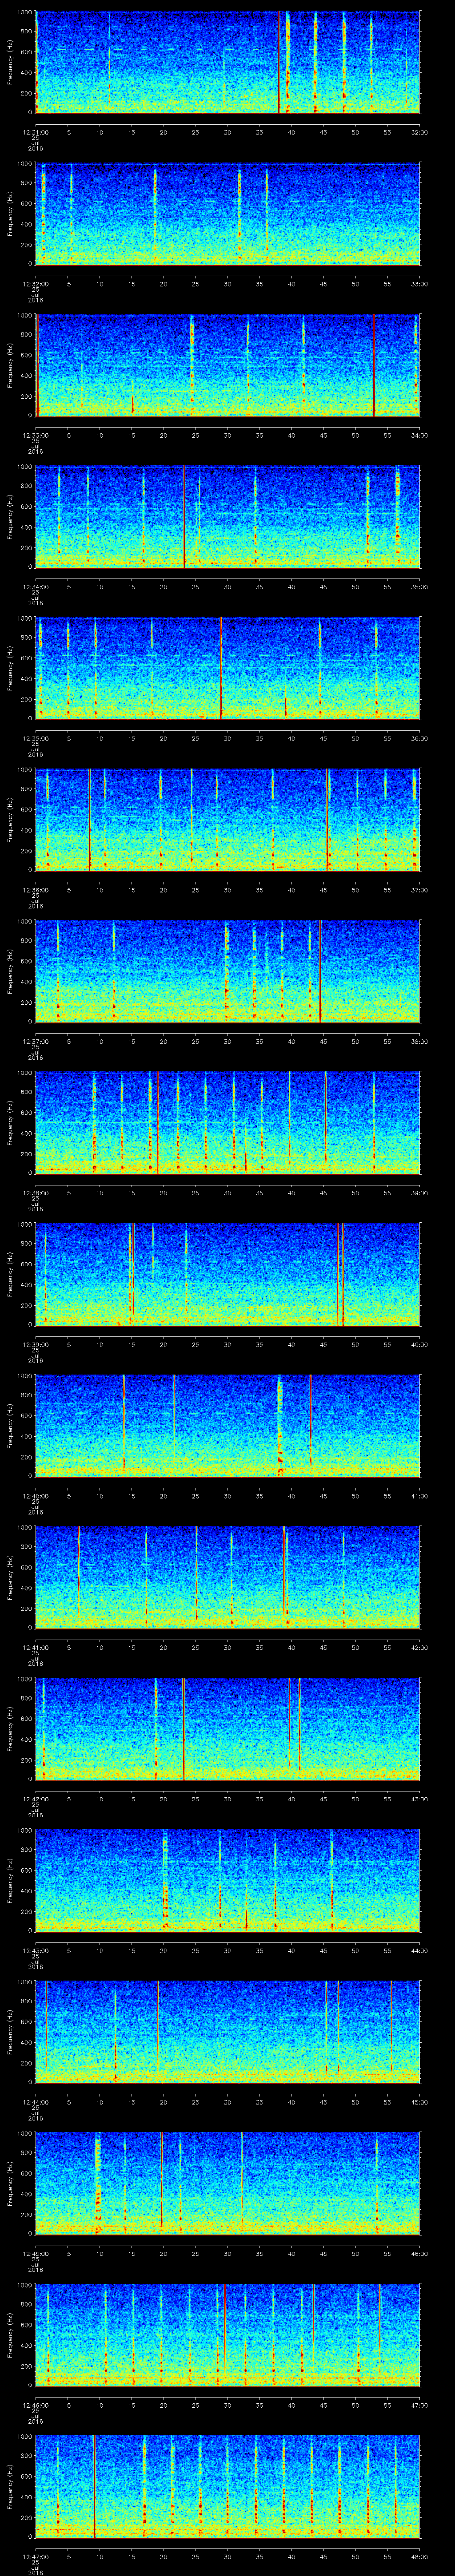Click the '12:42:00' time axis label
Viewport: 455px width, 2576px height.
pos(36,1799)
